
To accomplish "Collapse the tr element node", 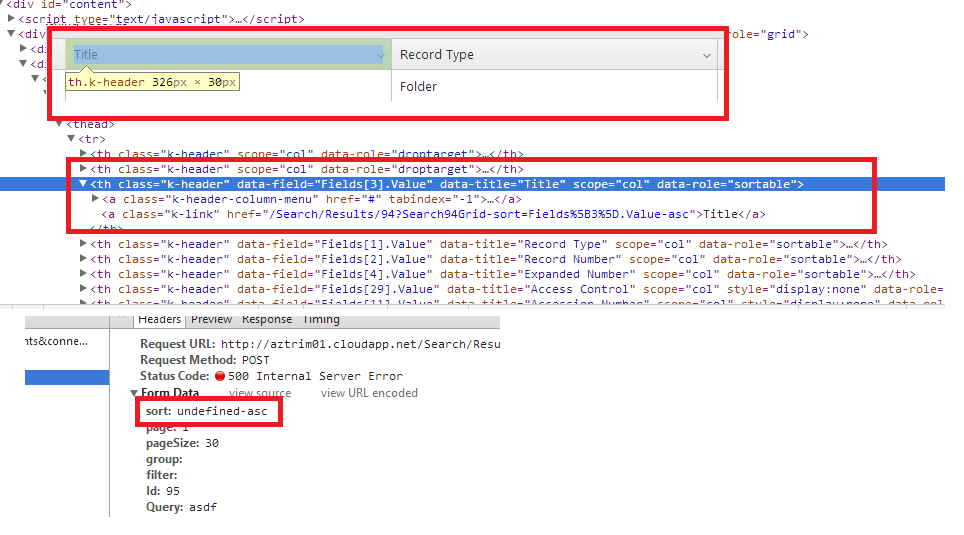I will coord(71,139).
